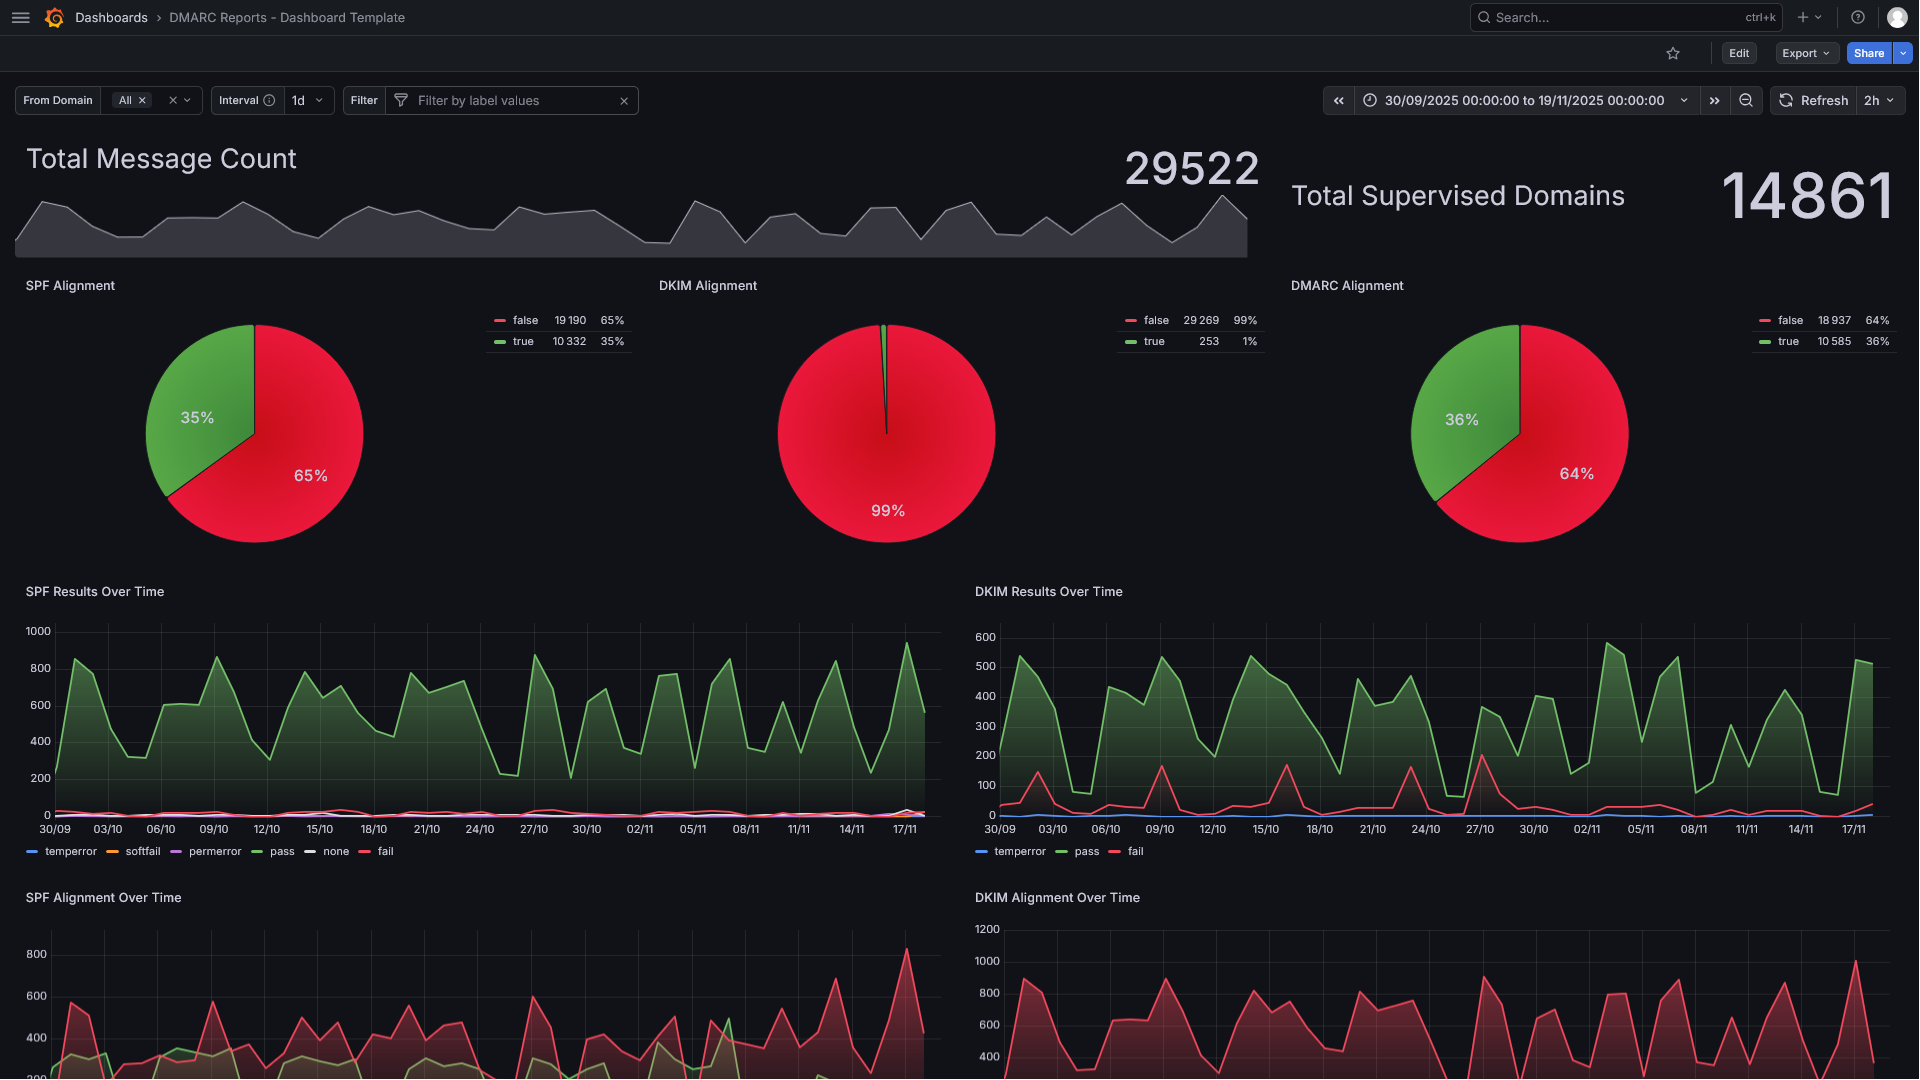Screen dimensions: 1920x1080
Task: Toggle 'temperror' in DKIM Results legend
Action: click(1020, 852)
